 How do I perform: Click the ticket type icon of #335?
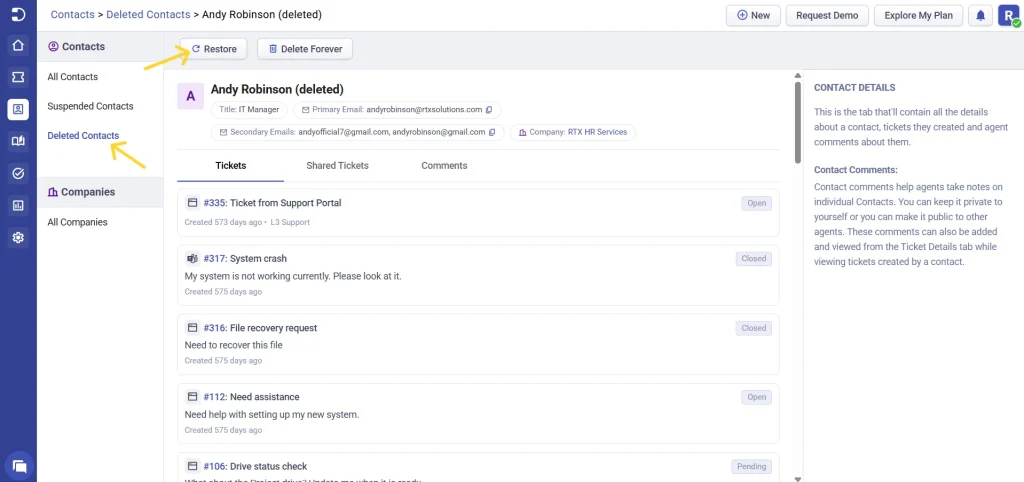pyautogui.click(x=193, y=203)
